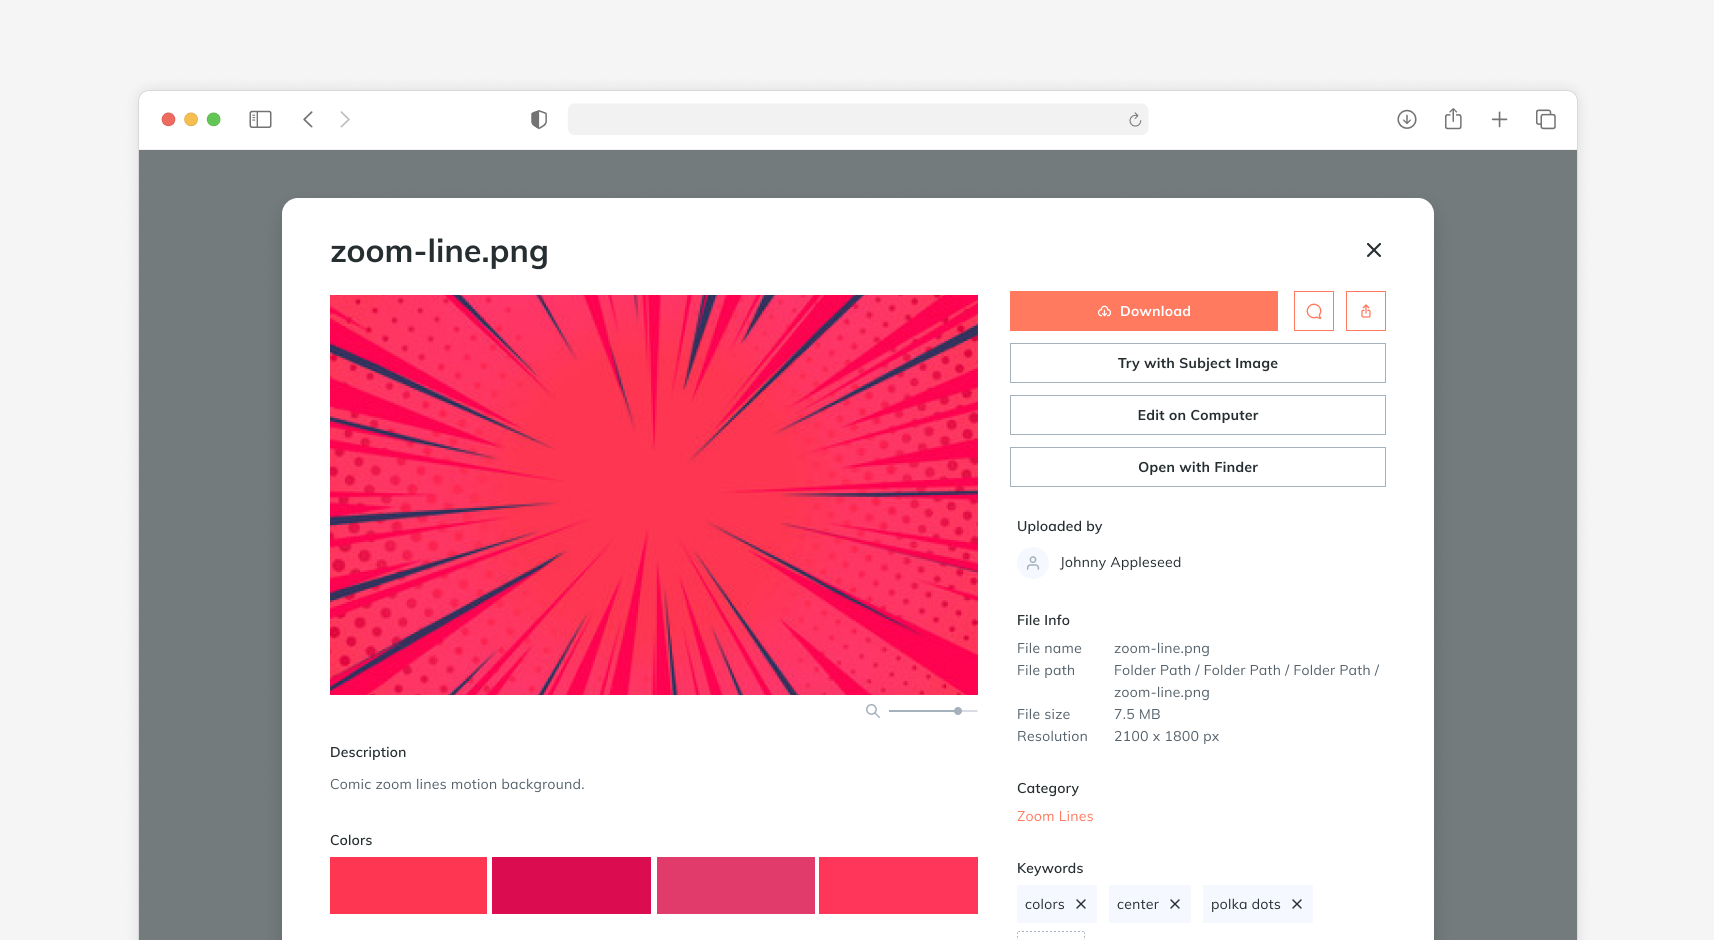Screen dimensions: 1714x940
Task: Click the magnifier icon below the image preview
Action: 872,710
